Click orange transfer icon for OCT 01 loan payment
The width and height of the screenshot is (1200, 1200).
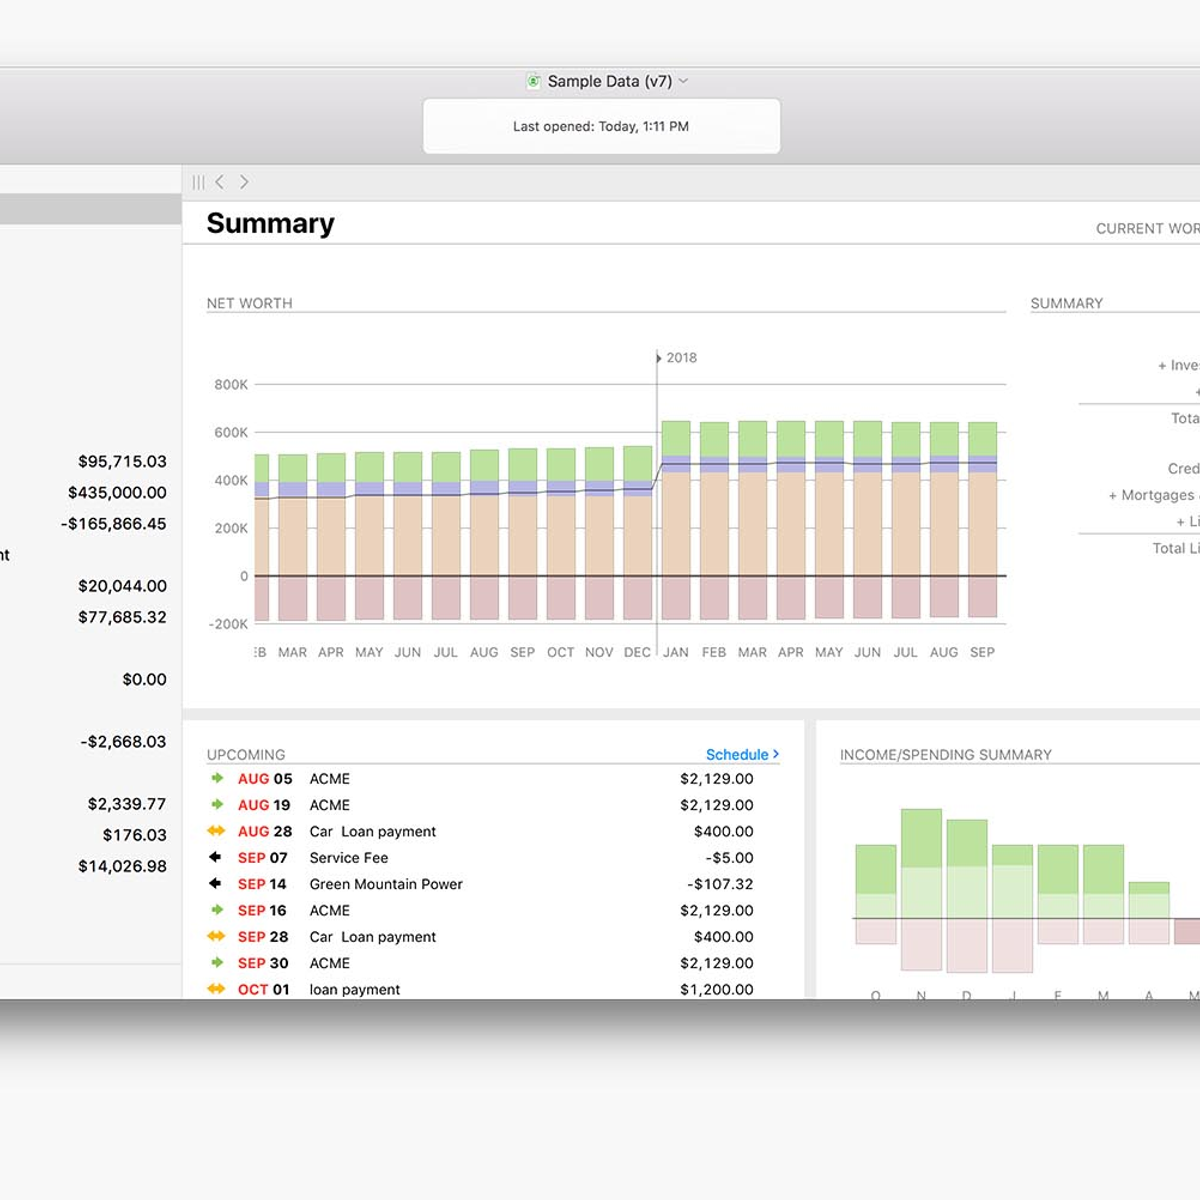click(216, 989)
